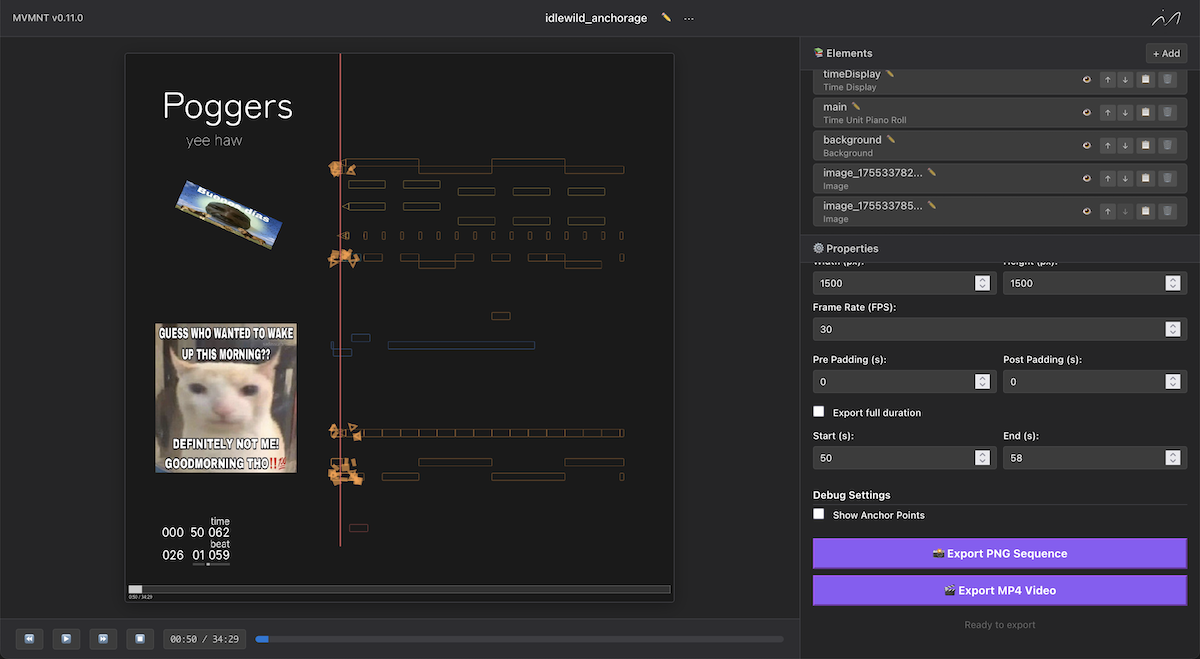Move timeDisplay element up with arrow

point(1107,79)
